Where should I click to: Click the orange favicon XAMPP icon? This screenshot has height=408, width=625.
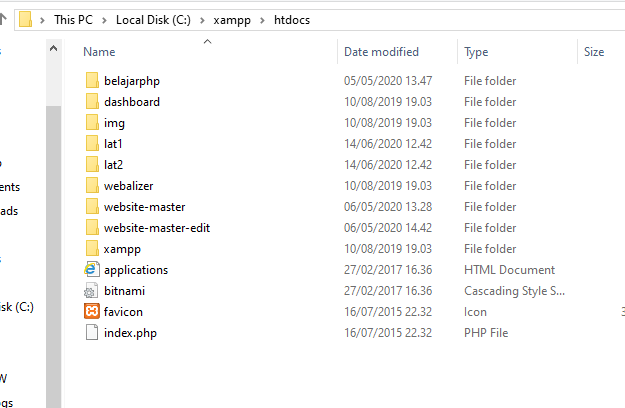pos(92,312)
